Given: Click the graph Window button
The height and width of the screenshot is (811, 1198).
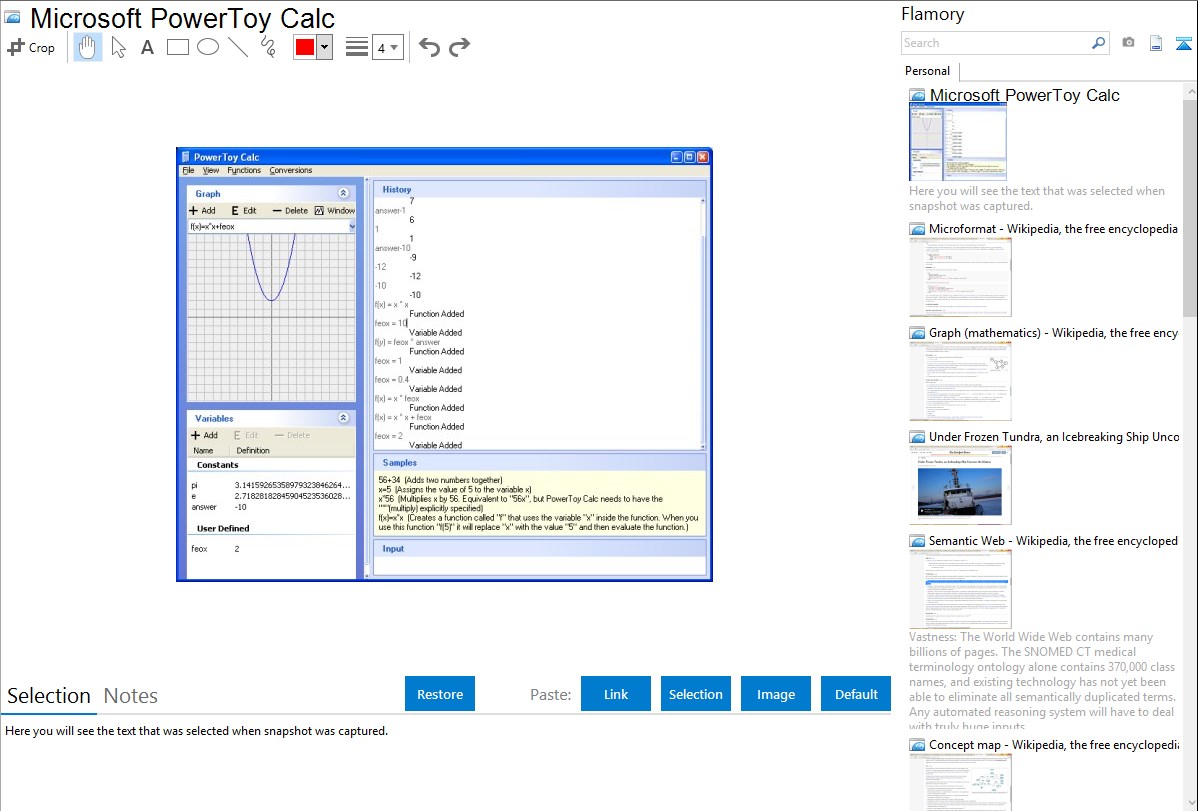Looking at the screenshot, I should coord(335,210).
